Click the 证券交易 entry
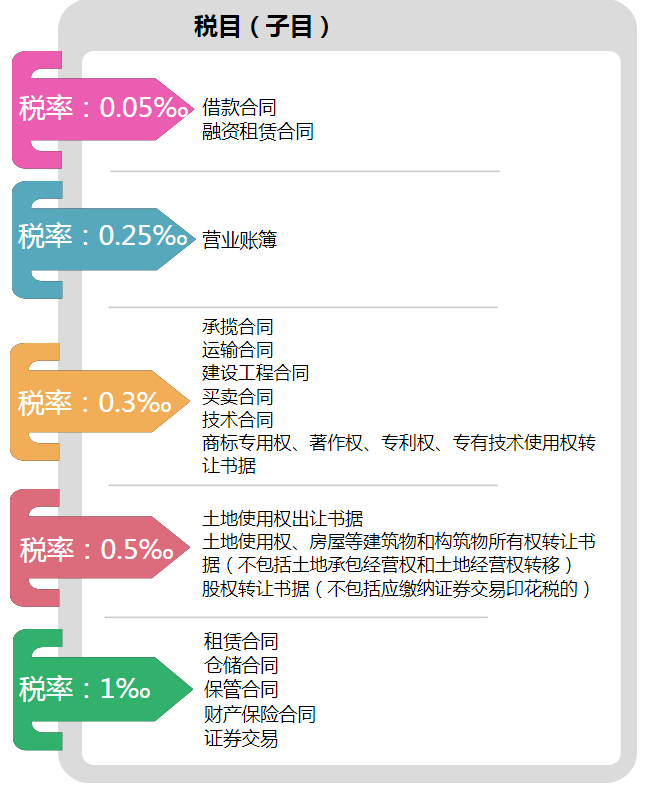This screenshot has width=650, height=794. click(x=240, y=738)
